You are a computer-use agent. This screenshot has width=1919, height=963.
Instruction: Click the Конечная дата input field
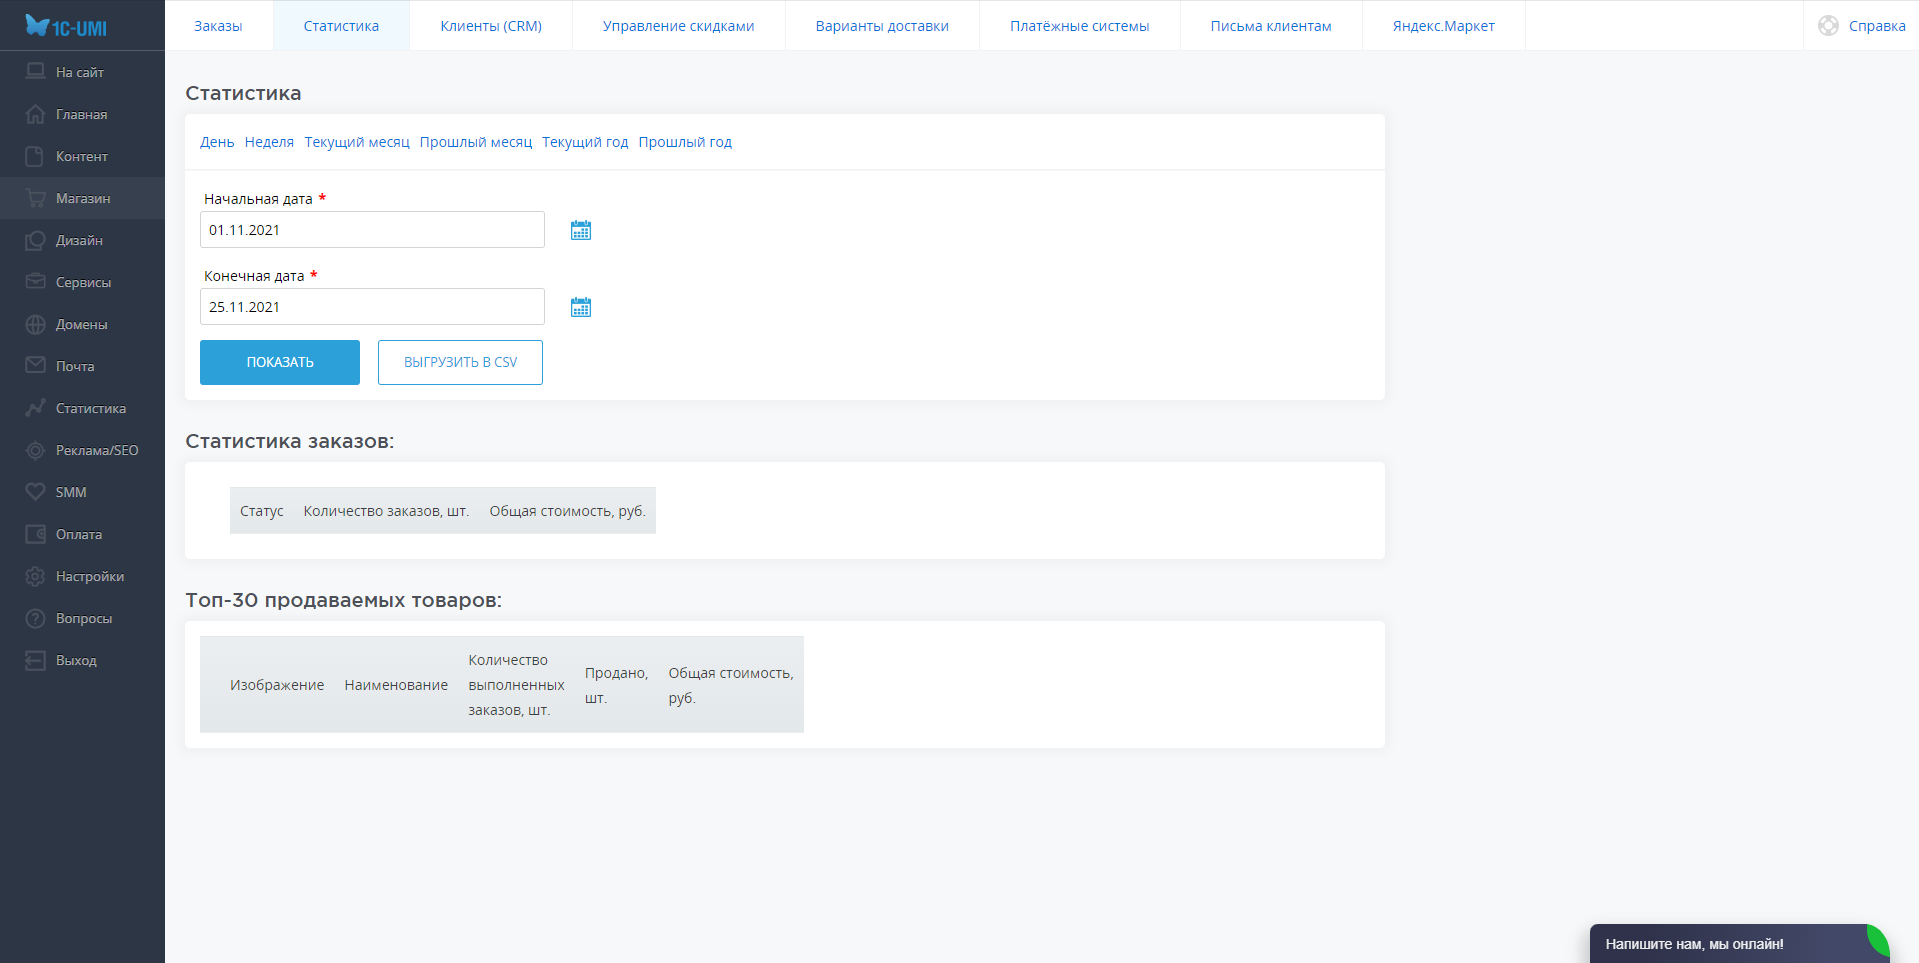(372, 307)
